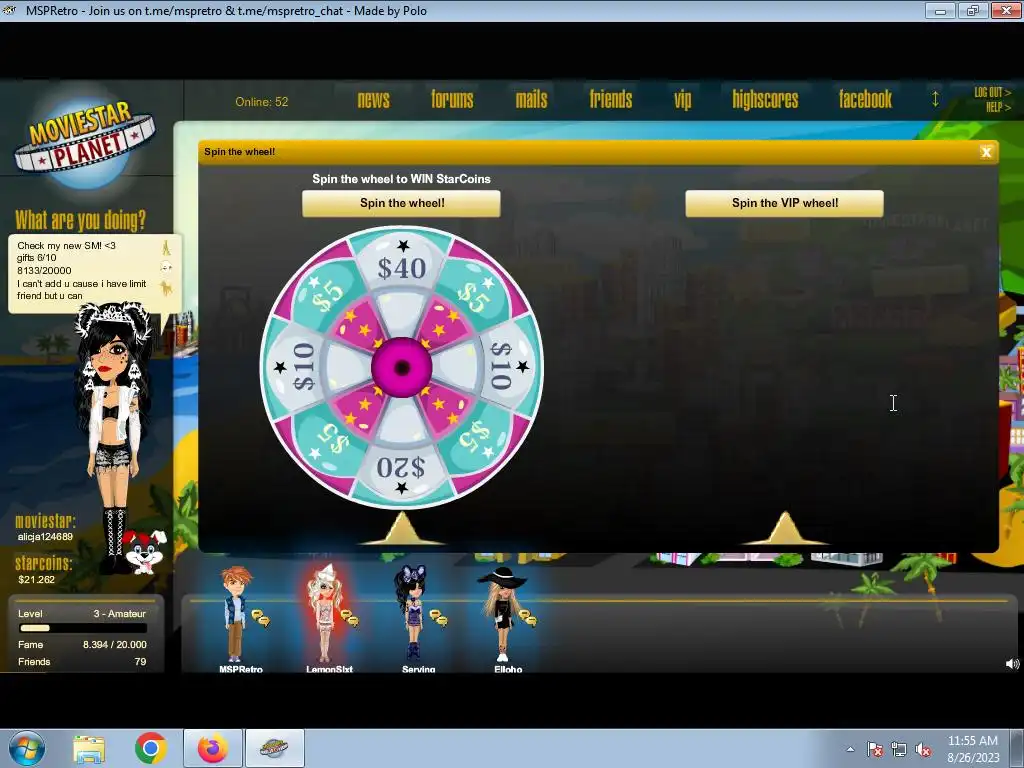The height and width of the screenshot is (768, 1024).
Task: Click the Spin the VIP wheel! button
Action: tap(784, 203)
